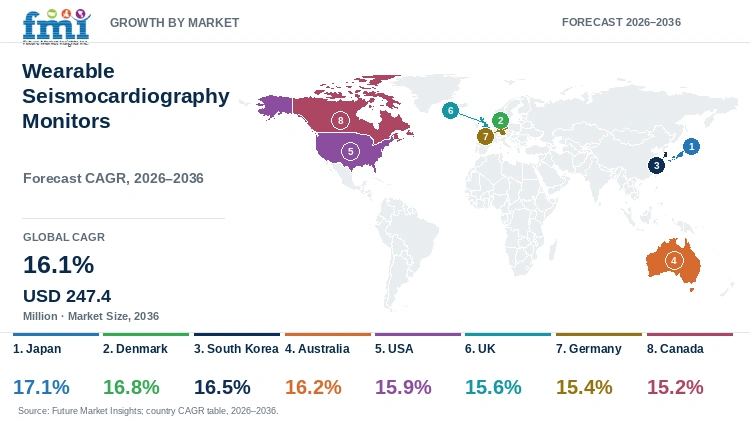
Task: Click the 7. Germany label
Action: pos(588,349)
